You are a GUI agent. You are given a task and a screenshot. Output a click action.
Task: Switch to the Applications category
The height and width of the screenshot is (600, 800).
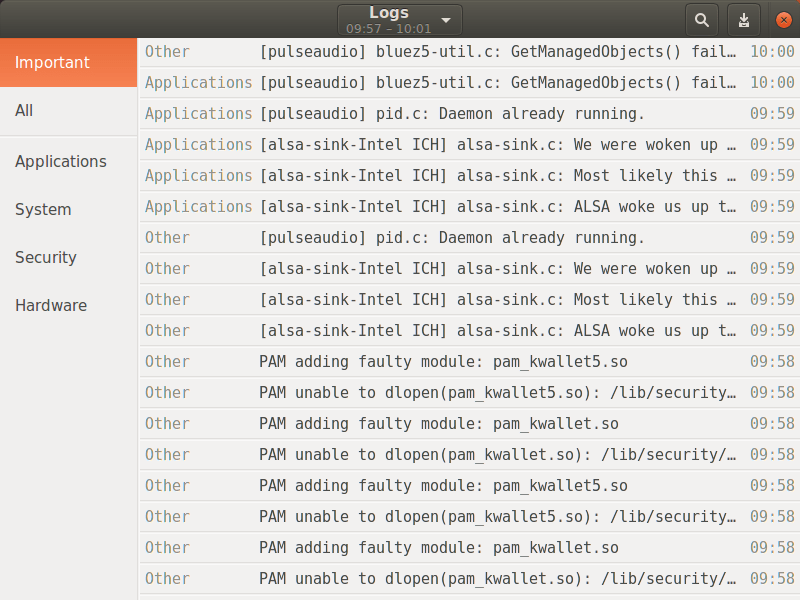[x=68, y=161]
